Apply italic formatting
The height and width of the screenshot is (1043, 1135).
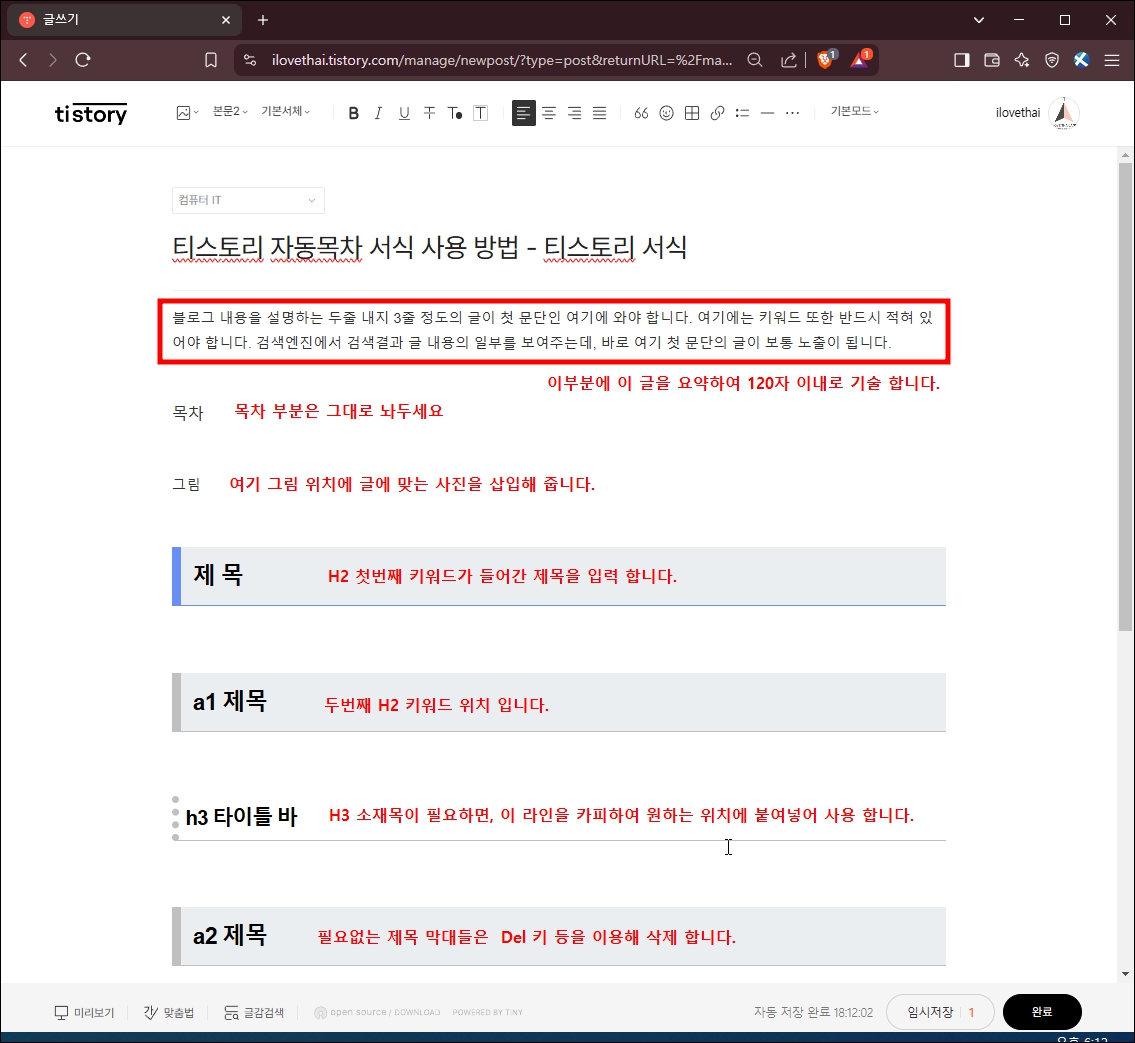click(x=378, y=112)
